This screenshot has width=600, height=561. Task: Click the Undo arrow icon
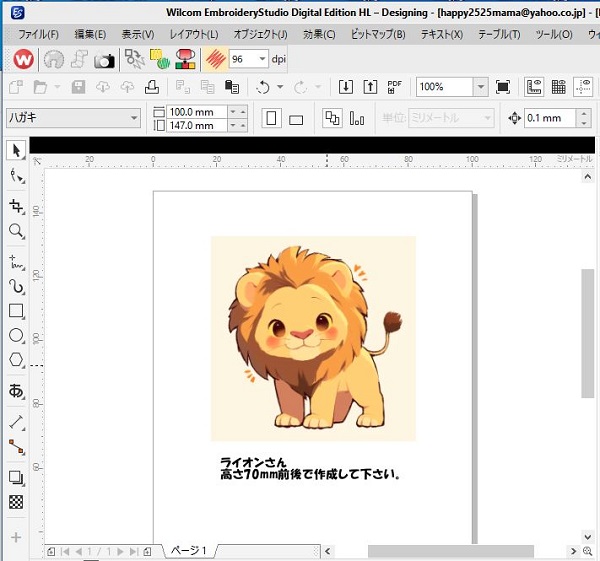tap(263, 87)
